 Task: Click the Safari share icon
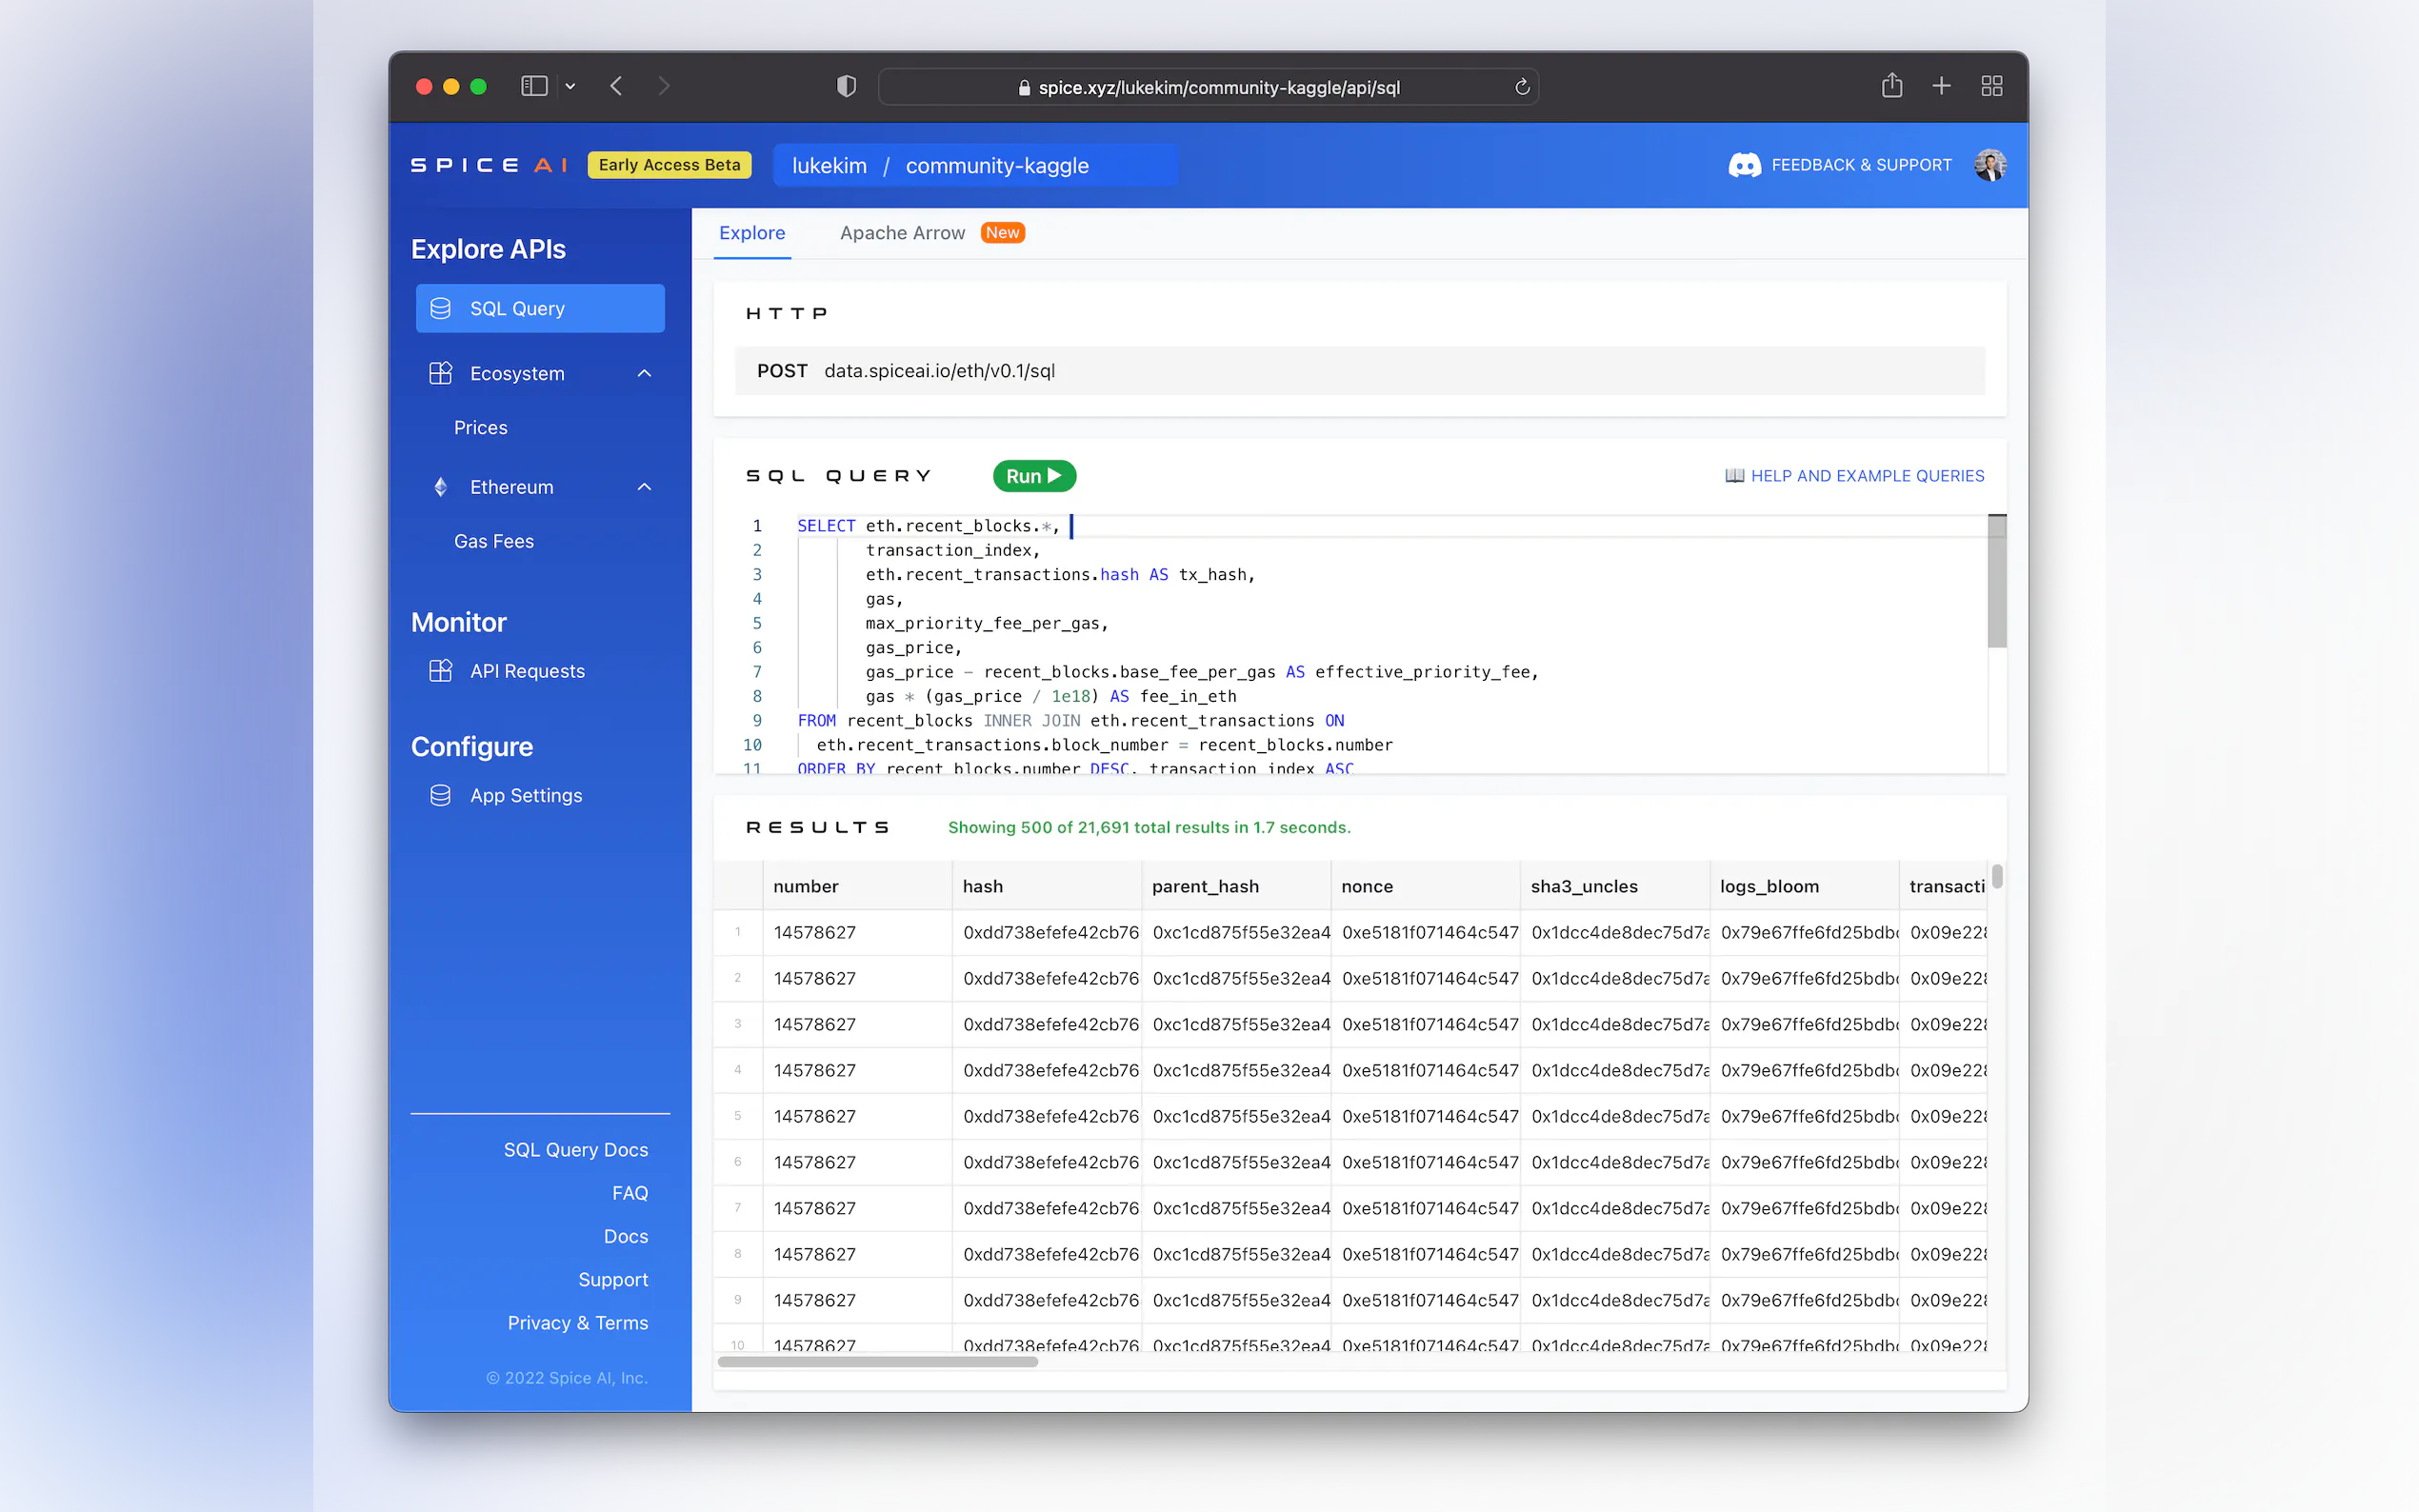click(x=1891, y=86)
